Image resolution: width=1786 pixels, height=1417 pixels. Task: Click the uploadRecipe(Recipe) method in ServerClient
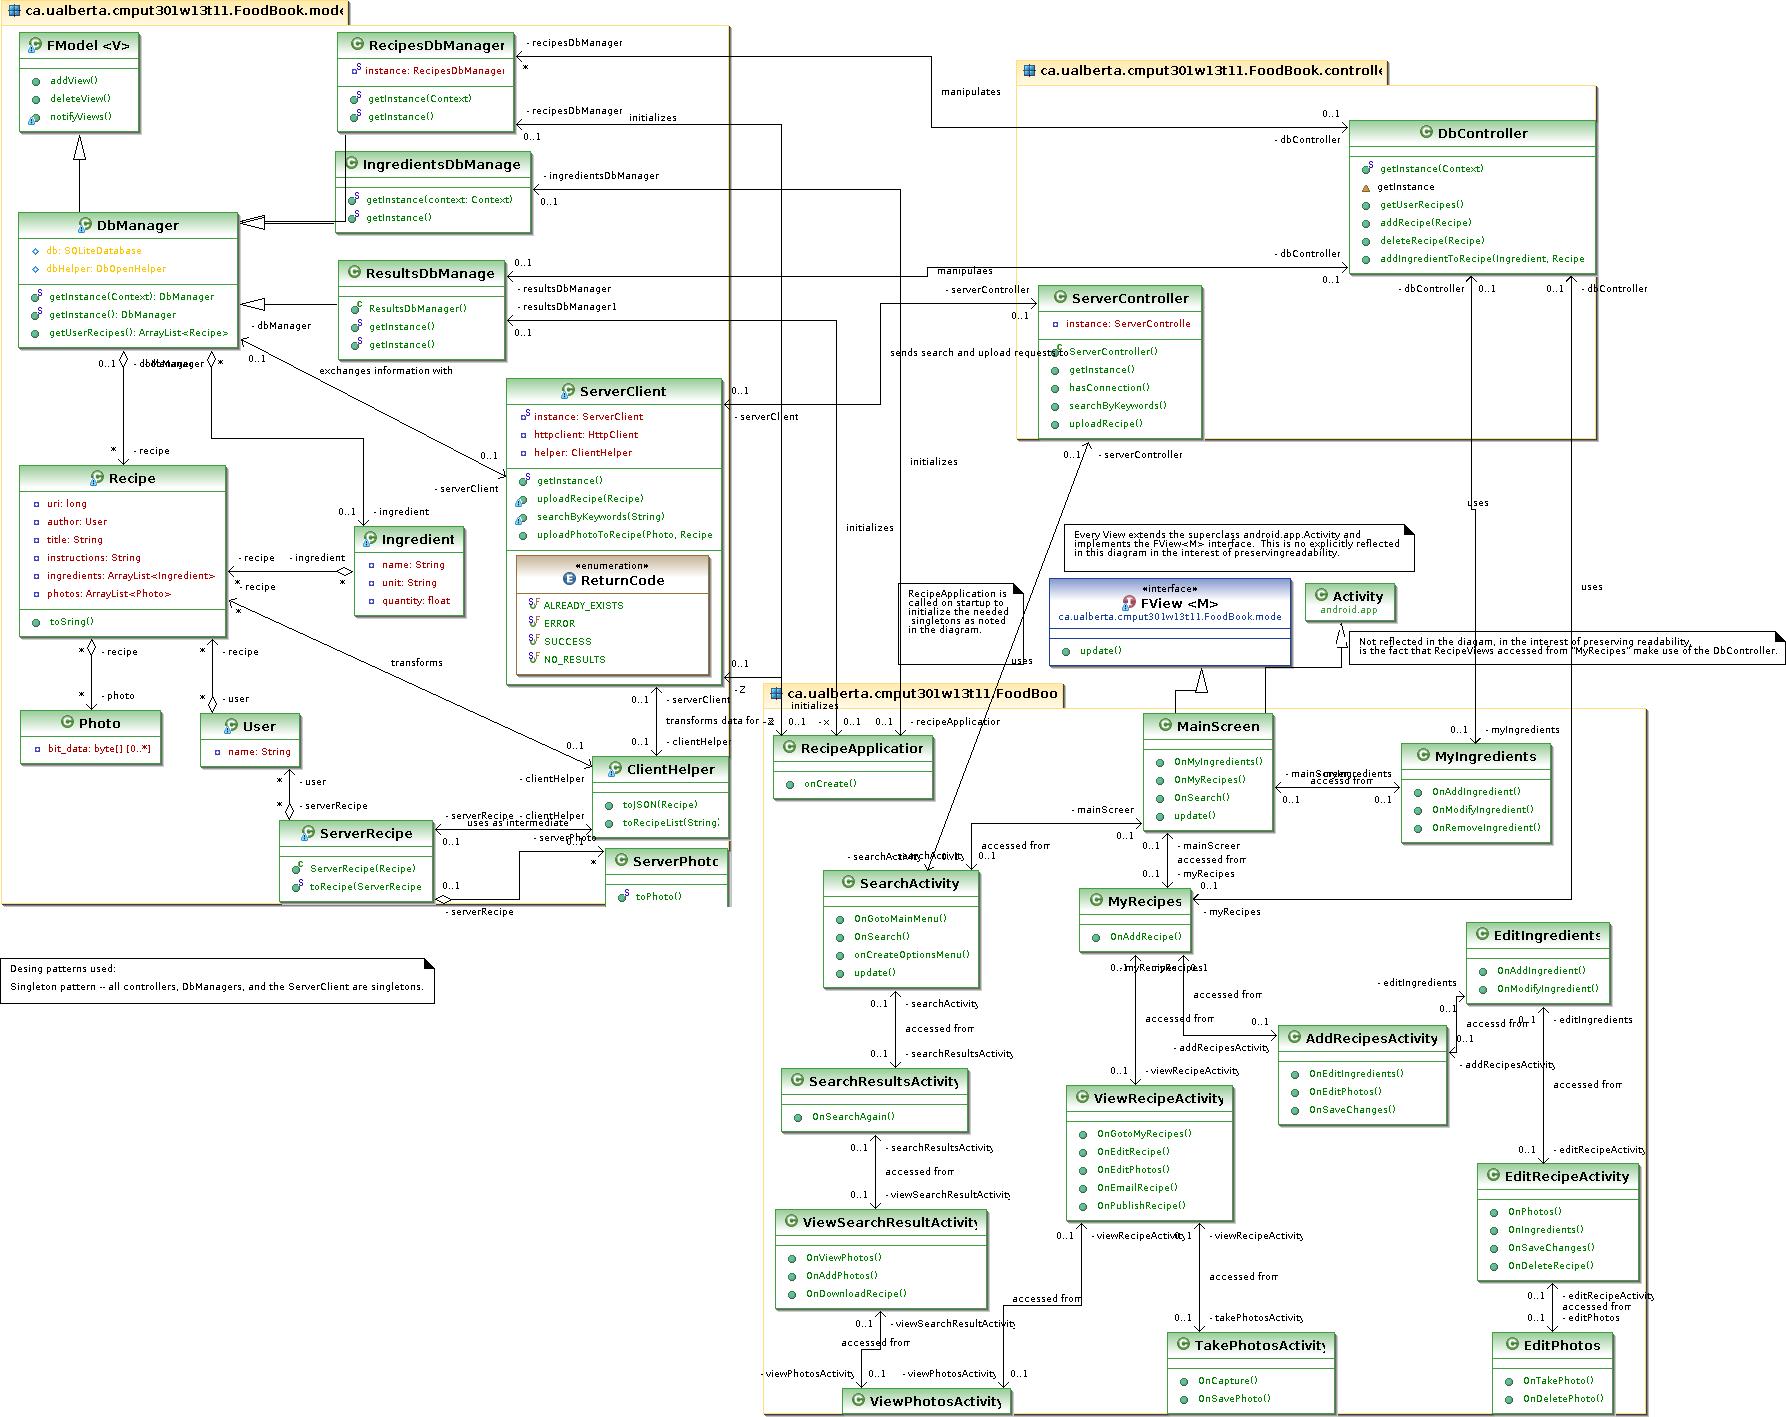pos(589,498)
